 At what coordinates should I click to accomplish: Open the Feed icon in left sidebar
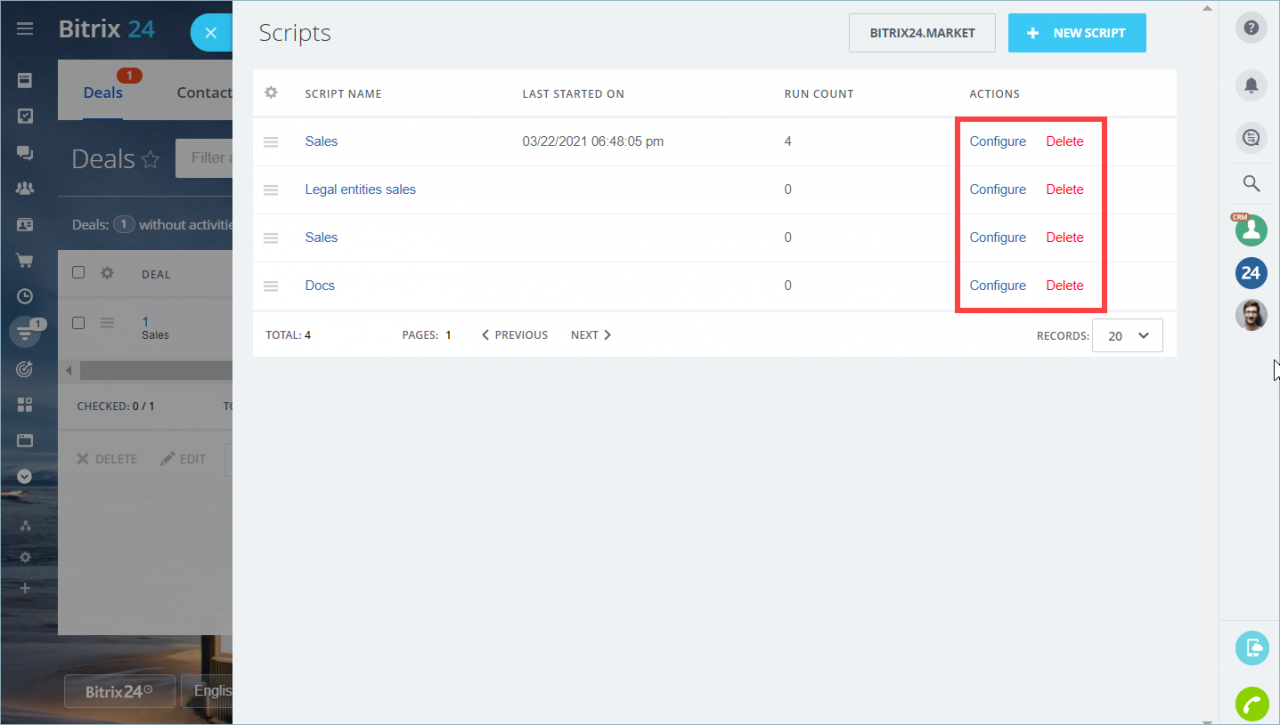click(x=25, y=80)
